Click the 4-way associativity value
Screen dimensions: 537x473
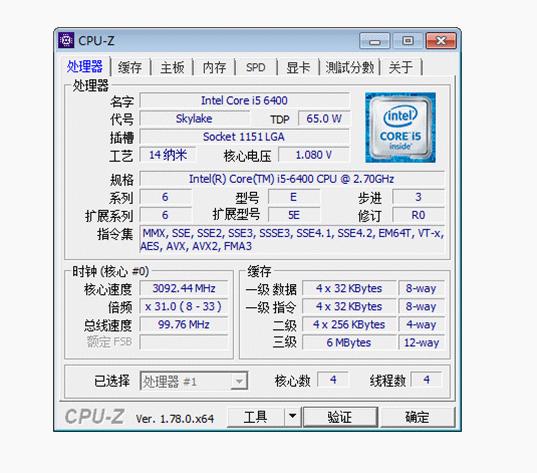422,324
